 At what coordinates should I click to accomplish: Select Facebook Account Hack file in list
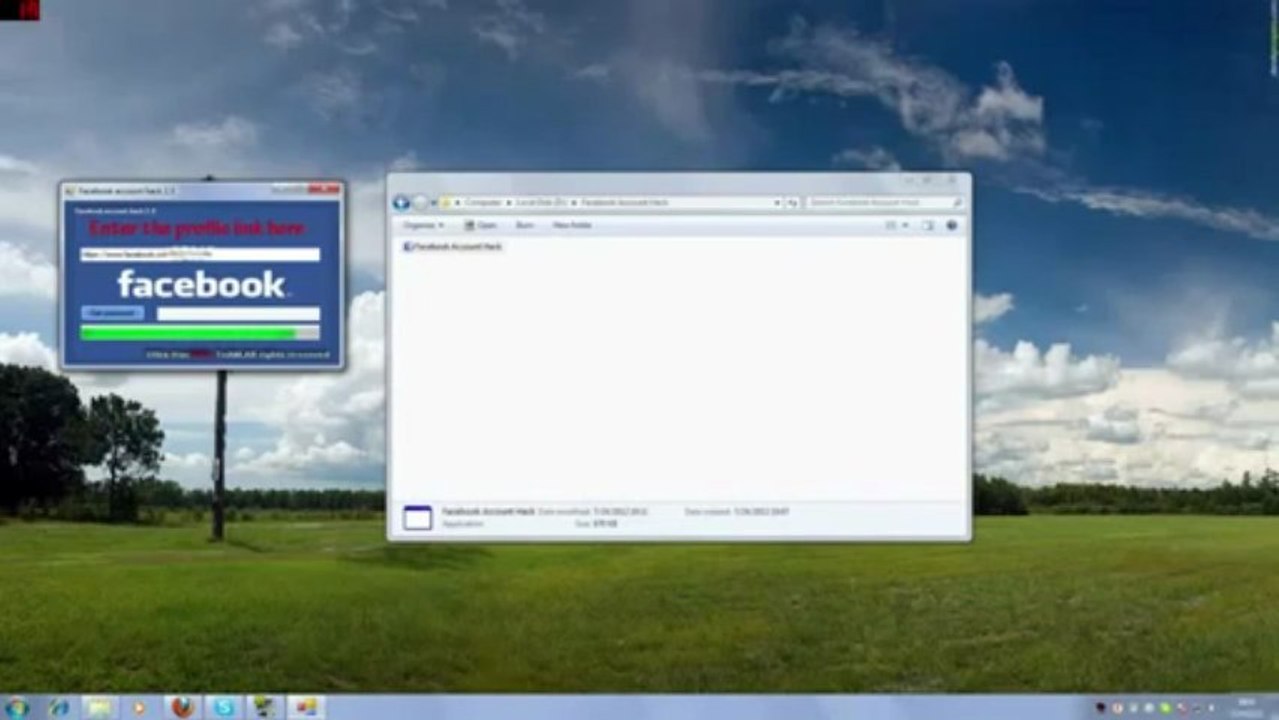coord(453,246)
